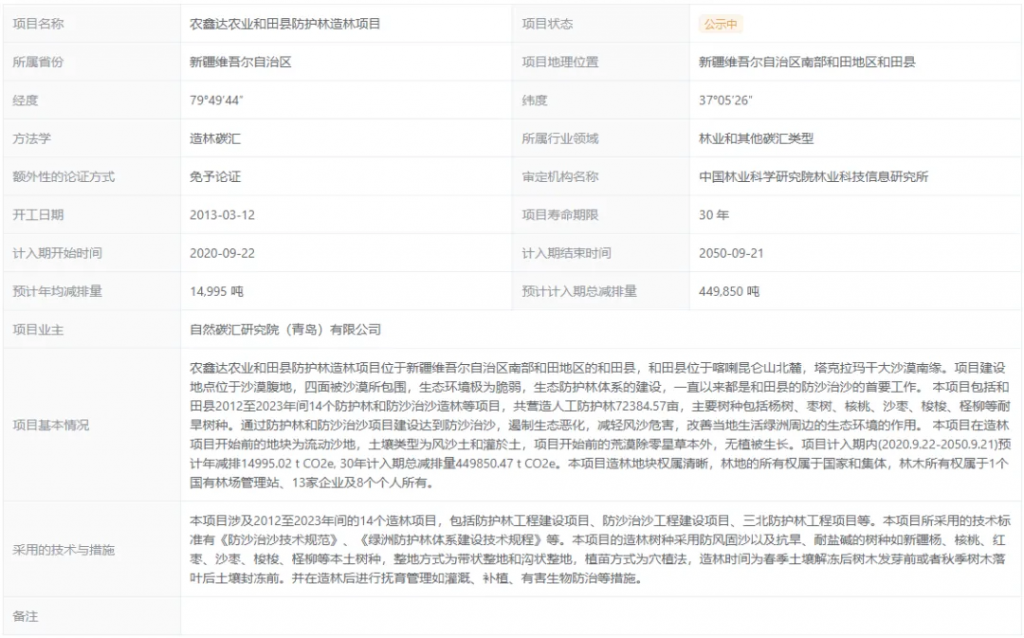Select the 免予论证 additionality value
The height and width of the screenshot is (638, 1024).
[x=215, y=177]
